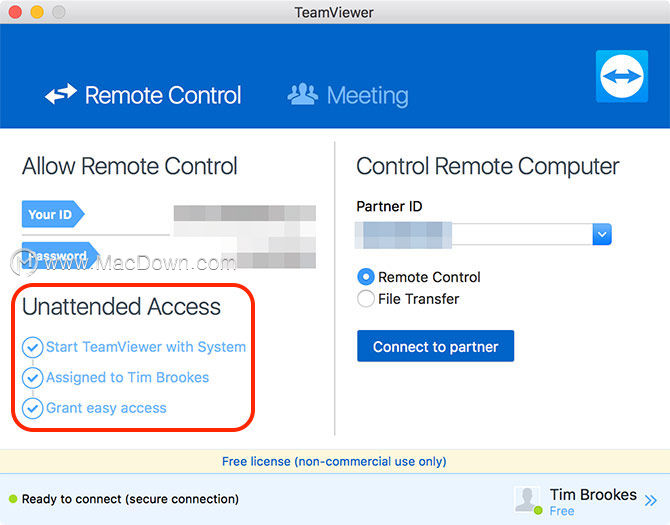This screenshot has width=670, height=525.
Task: Expand account panel with double chevron
Action: click(651, 500)
